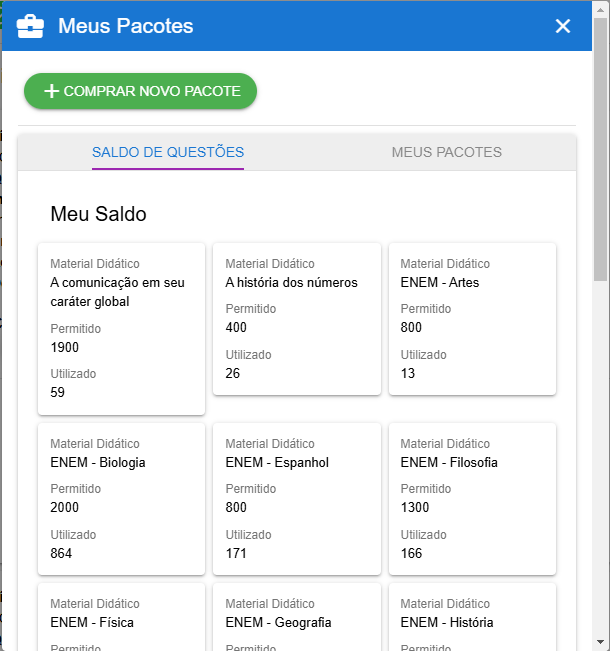Select the A comunicação em seu caráter global card
The height and width of the screenshot is (651, 610).
pos(121,328)
